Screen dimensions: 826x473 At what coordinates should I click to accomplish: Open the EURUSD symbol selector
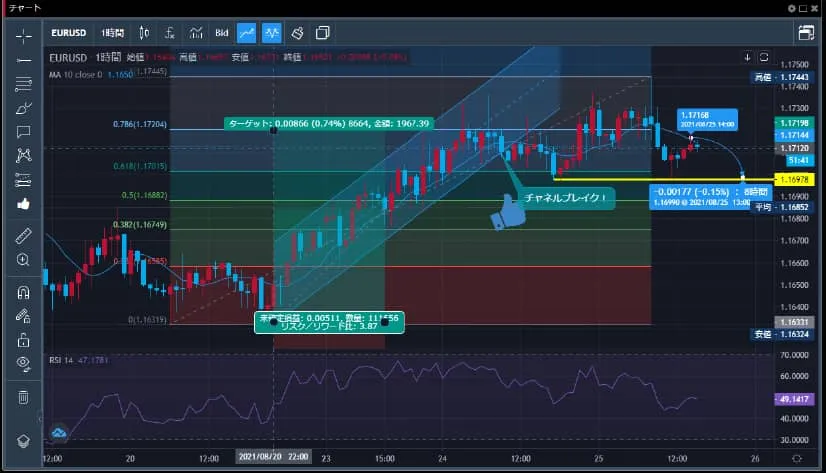68,33
